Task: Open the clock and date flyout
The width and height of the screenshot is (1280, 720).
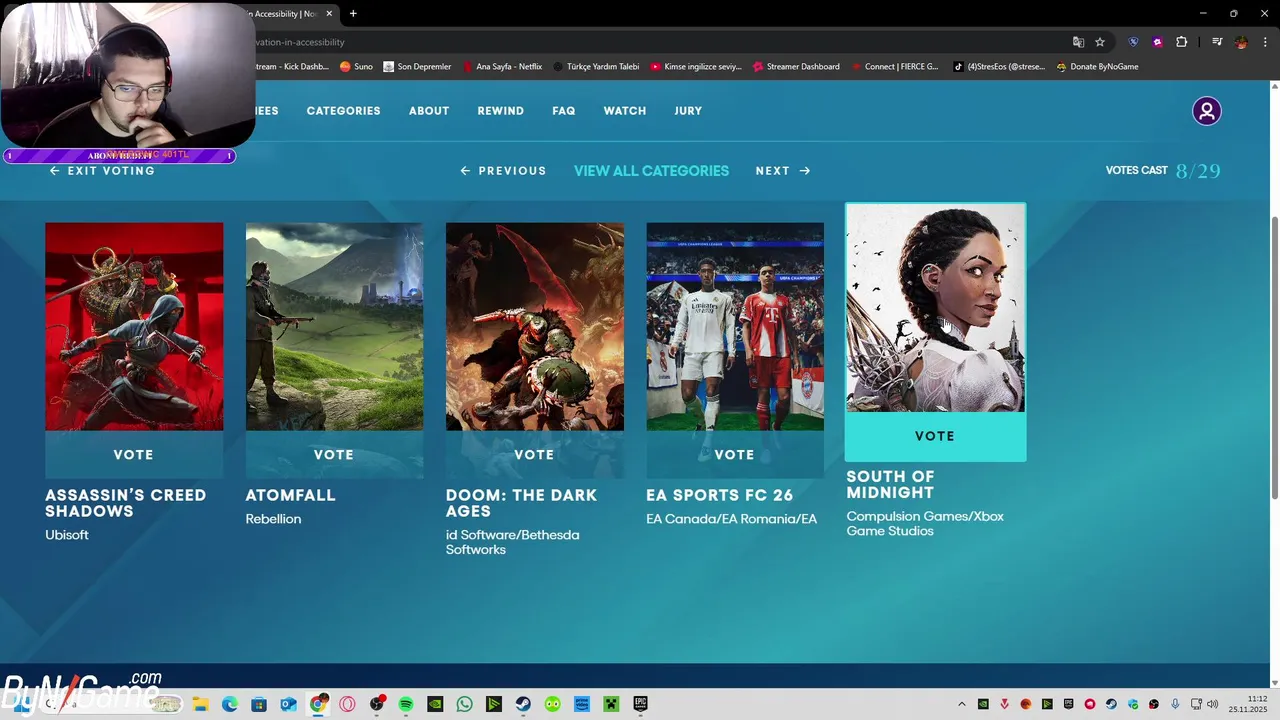Action: (1248, 704)
